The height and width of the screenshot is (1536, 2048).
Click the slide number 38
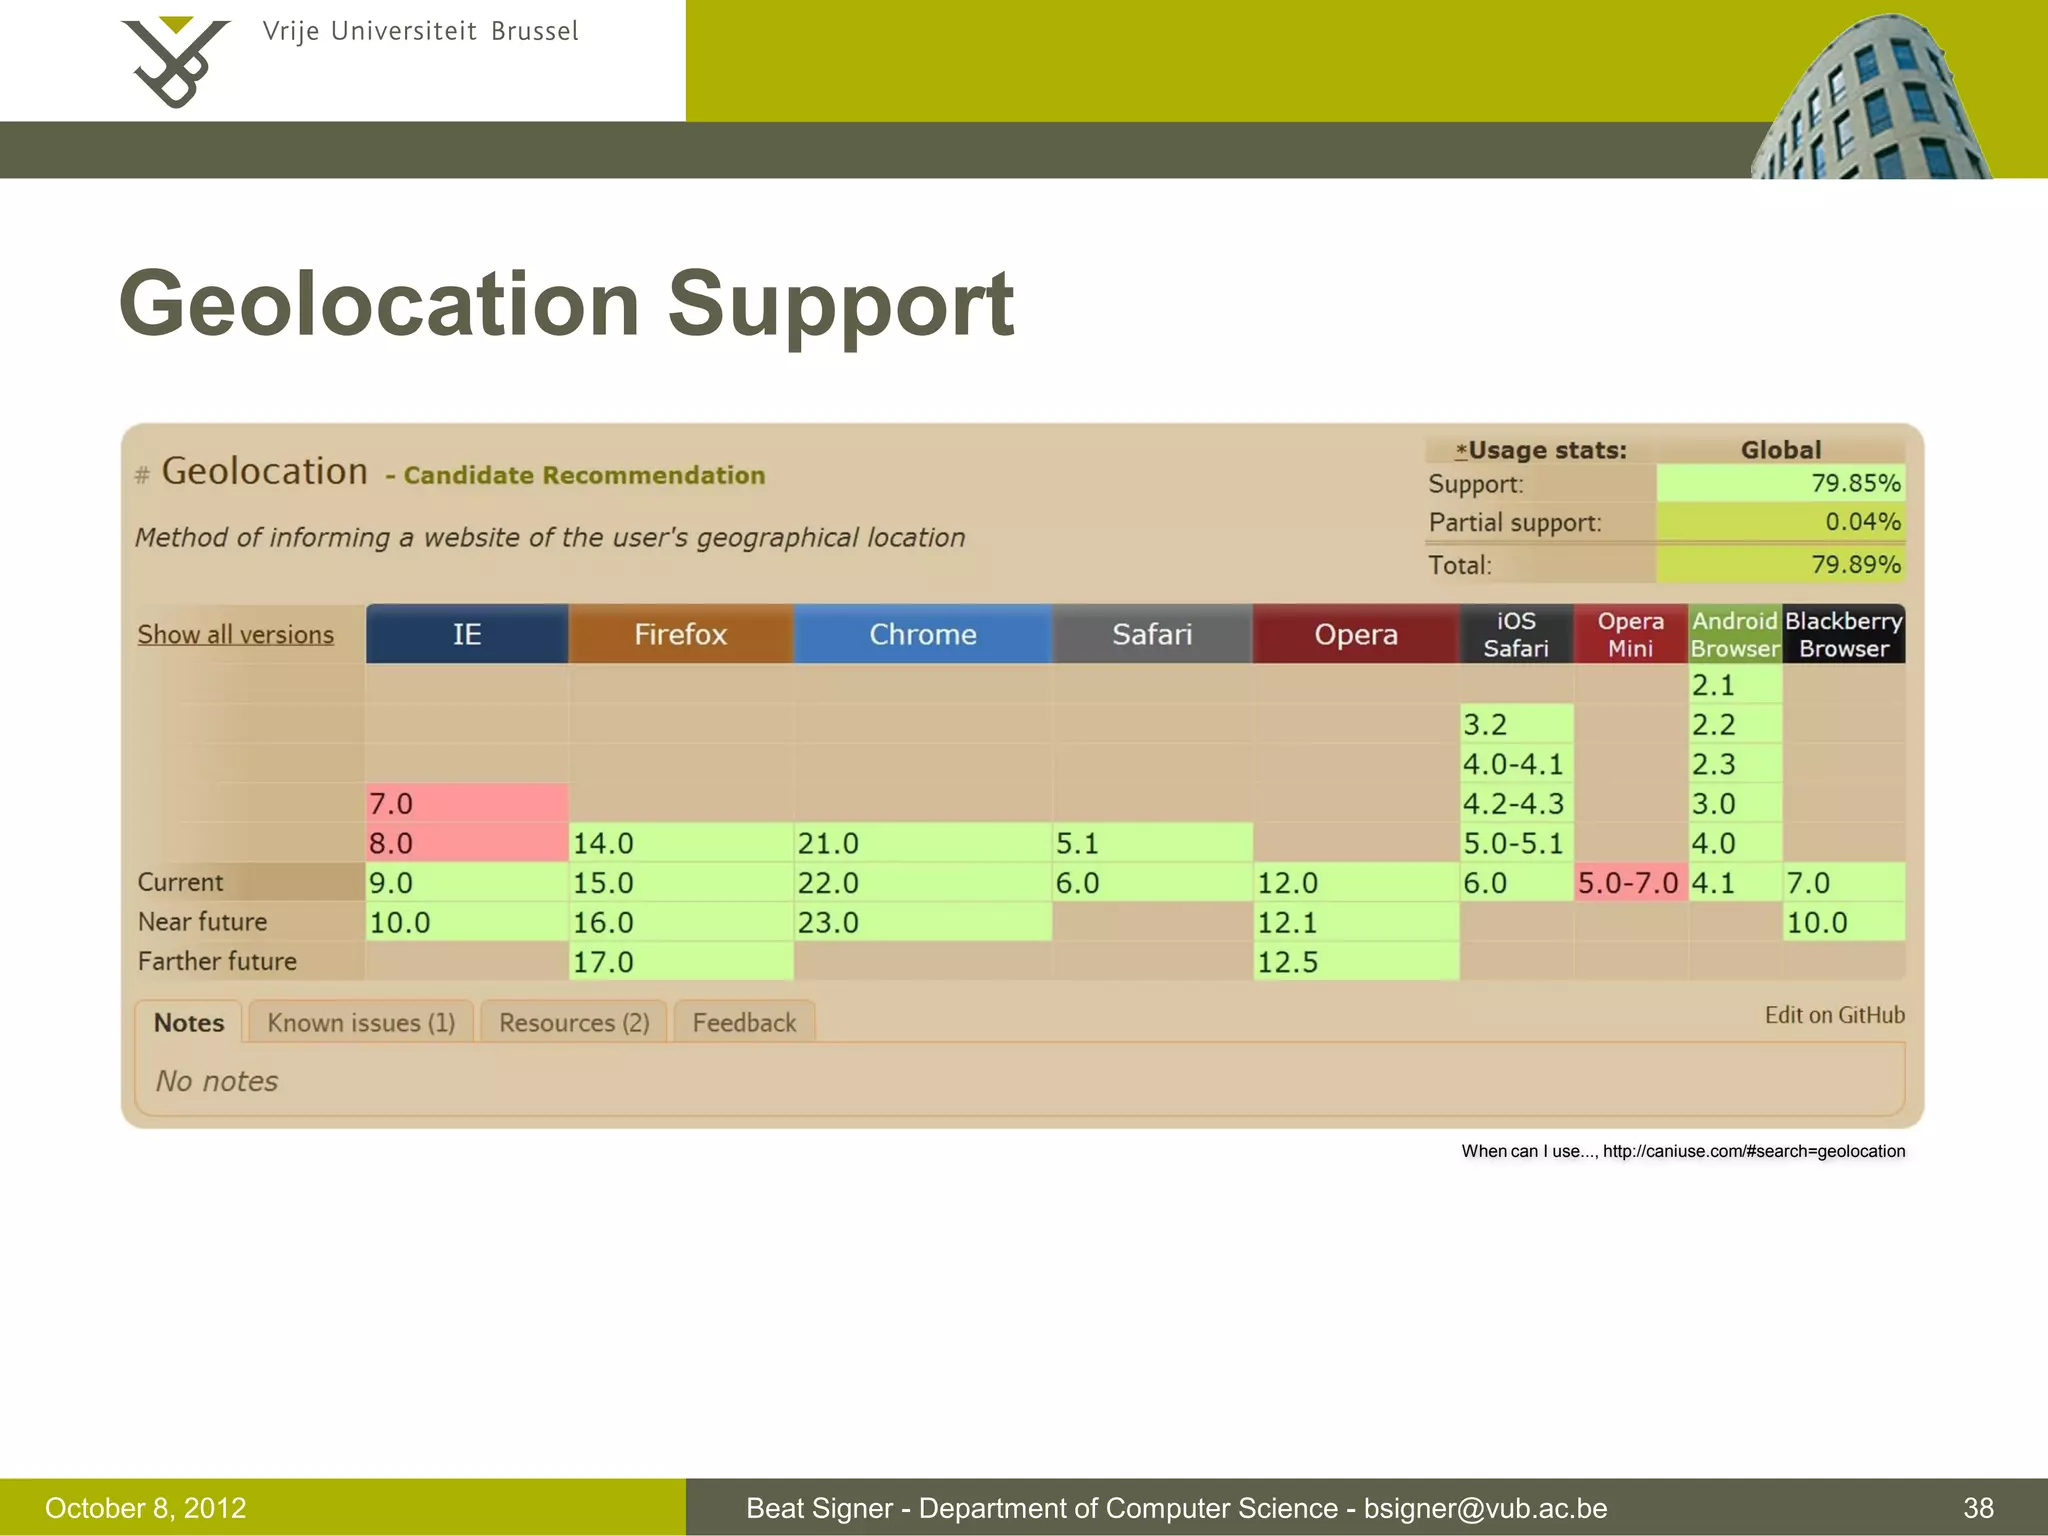(1978, 1508)
